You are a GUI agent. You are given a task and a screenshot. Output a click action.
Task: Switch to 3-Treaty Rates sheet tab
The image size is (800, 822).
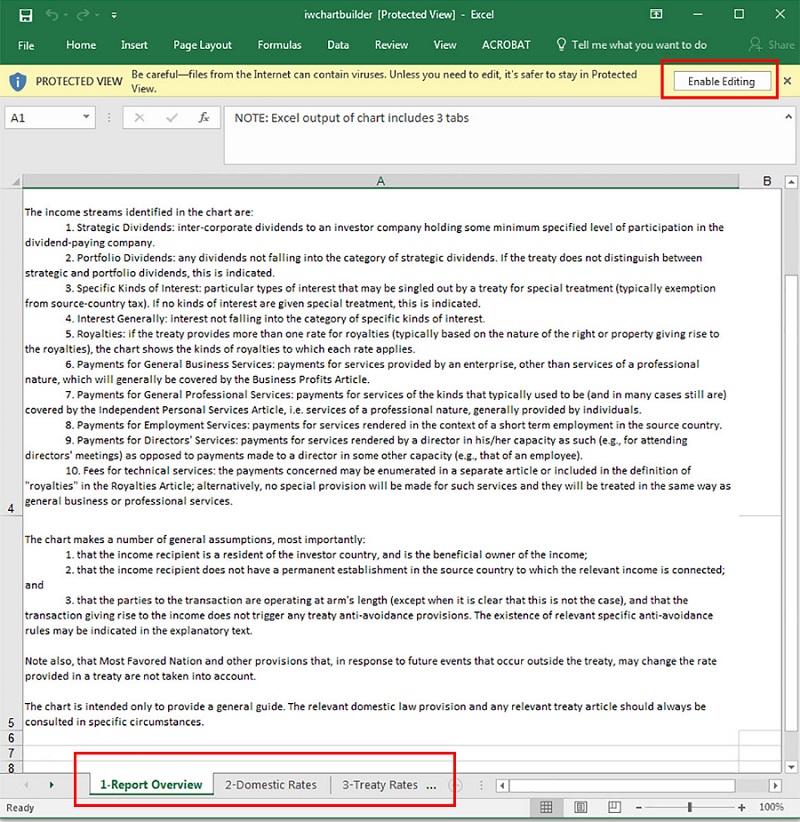tap(380, 785)
